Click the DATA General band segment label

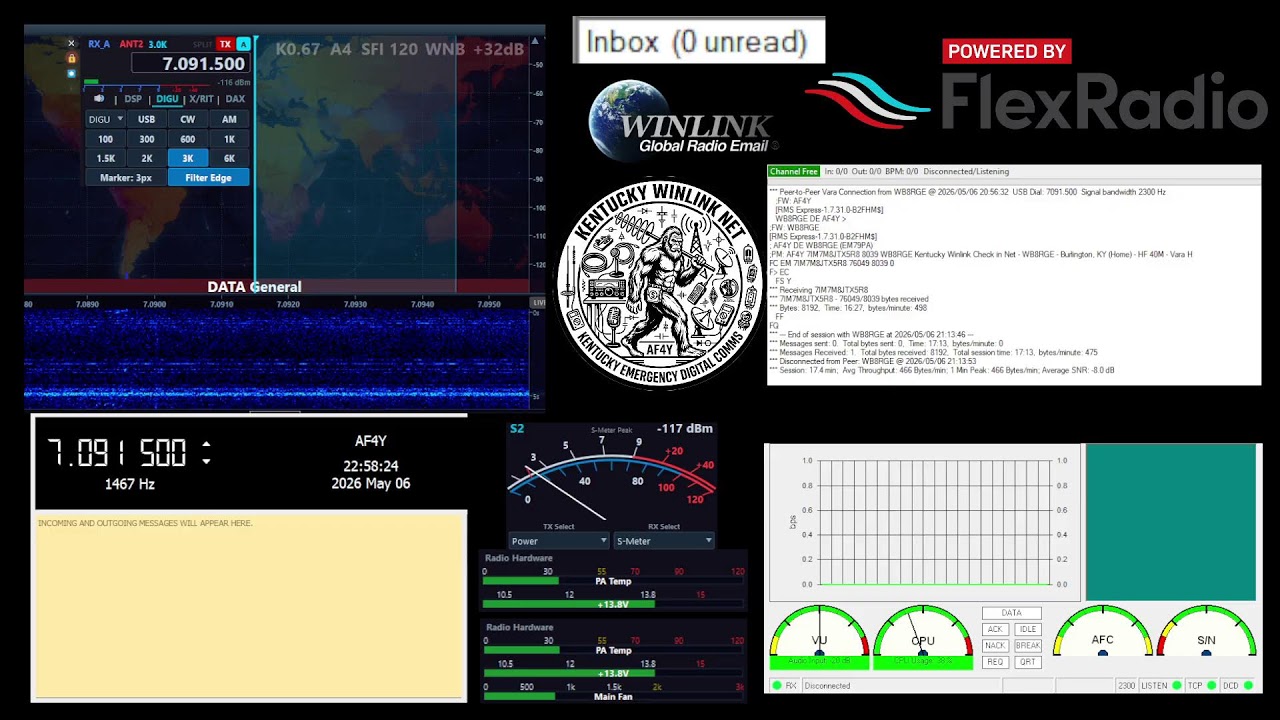click(x=254, y=287)
